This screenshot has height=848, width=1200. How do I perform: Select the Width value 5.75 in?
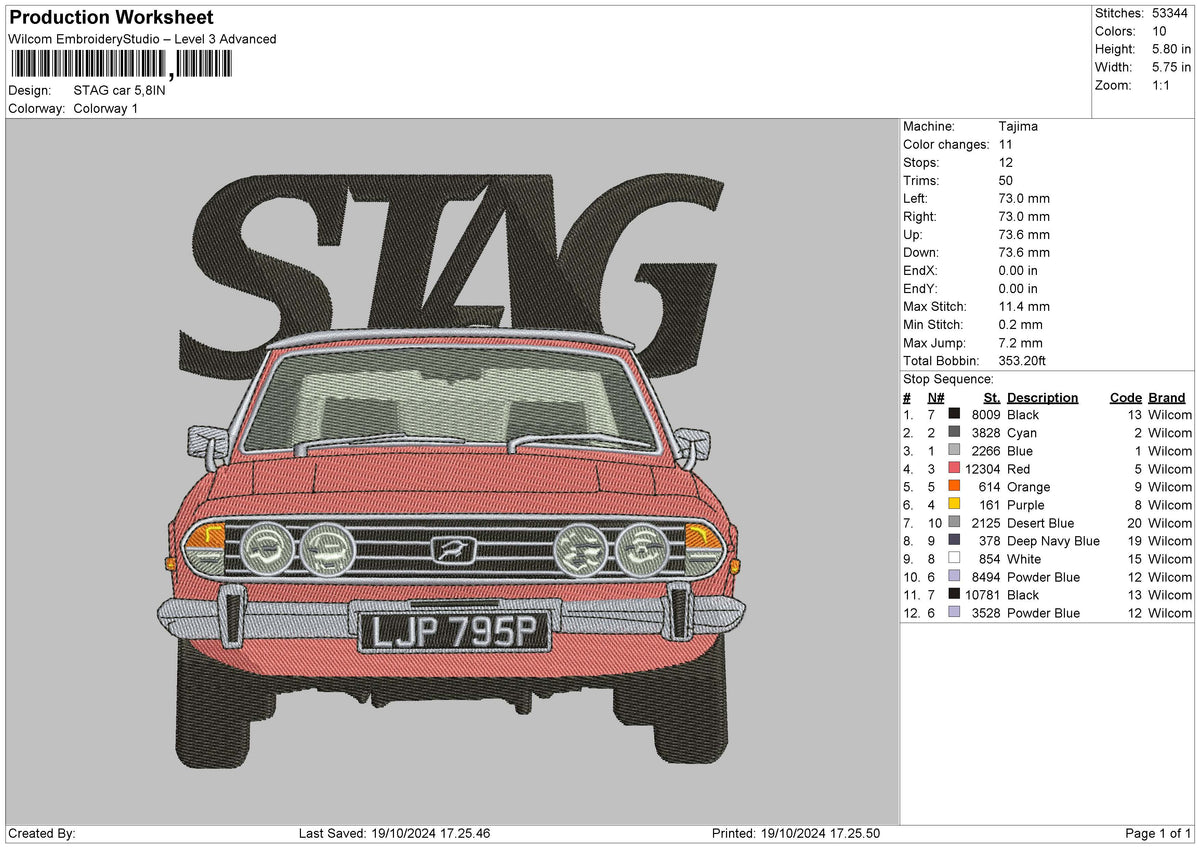point(1172,67)
